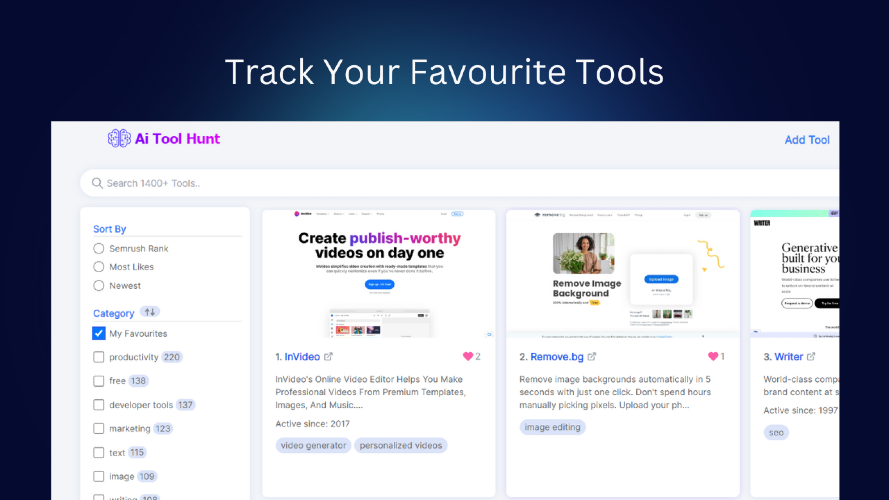Screen dimensions: 889x500
Task: Click the Add Tool link
Action: [807, 140]
